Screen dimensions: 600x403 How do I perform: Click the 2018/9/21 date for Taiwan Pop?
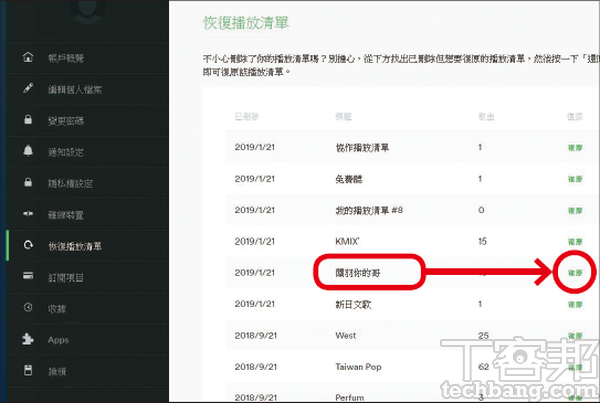coord(256,367)
